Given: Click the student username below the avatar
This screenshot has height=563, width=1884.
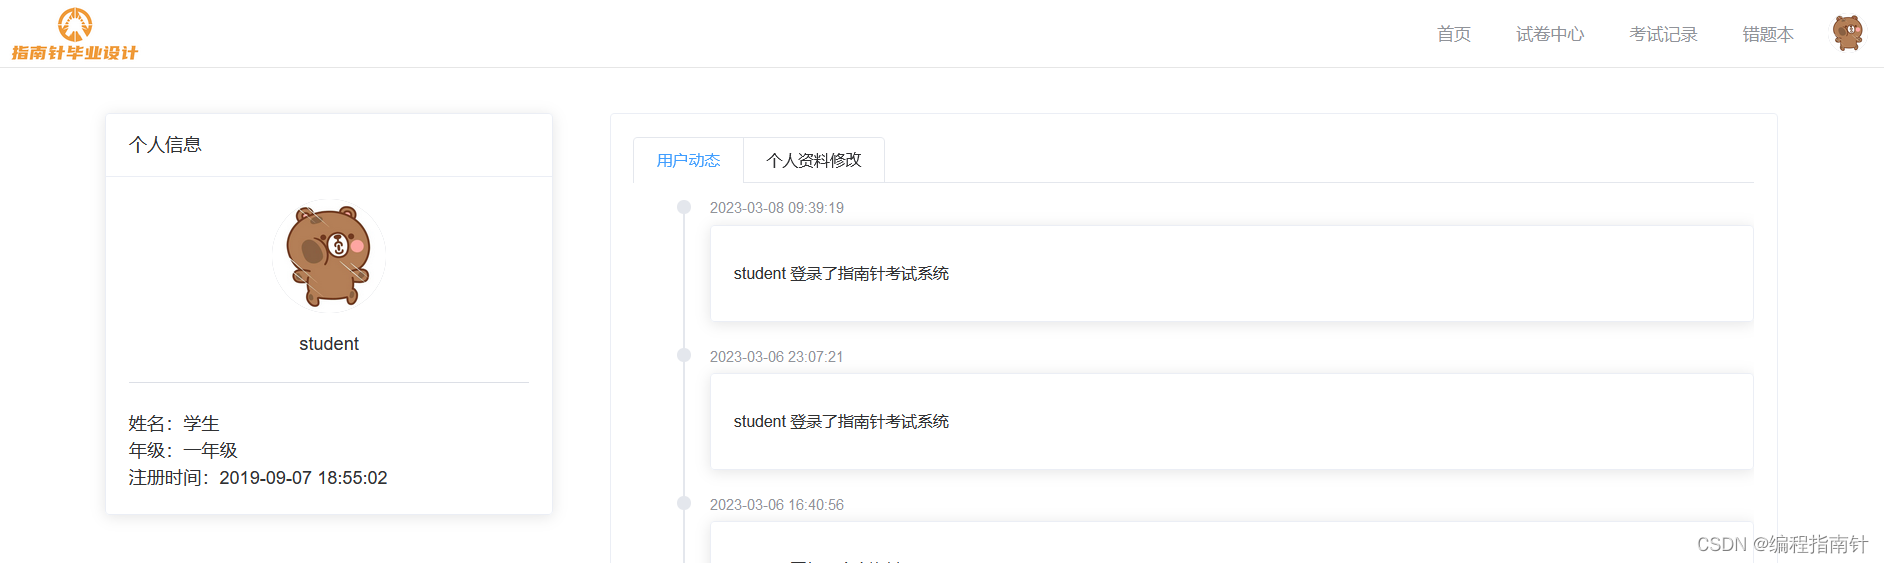Looking at the screenshot, I should (329, 344).
